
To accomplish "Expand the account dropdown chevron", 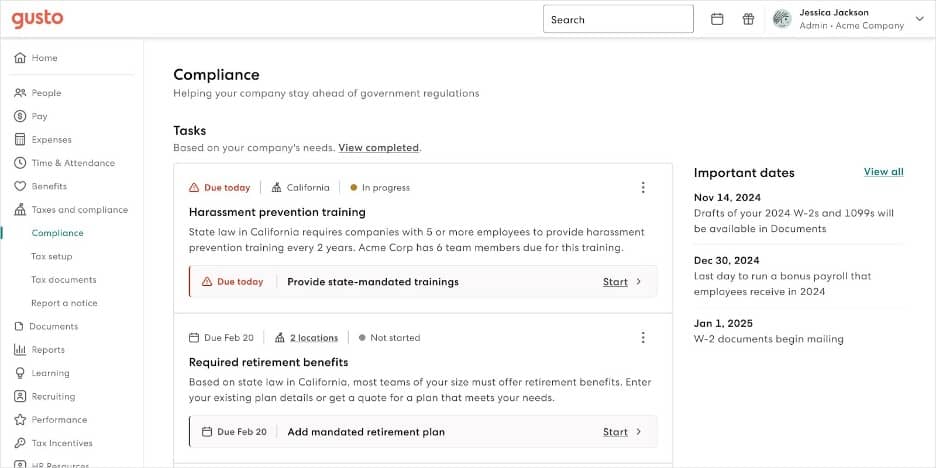I will (x=920, y=19).
